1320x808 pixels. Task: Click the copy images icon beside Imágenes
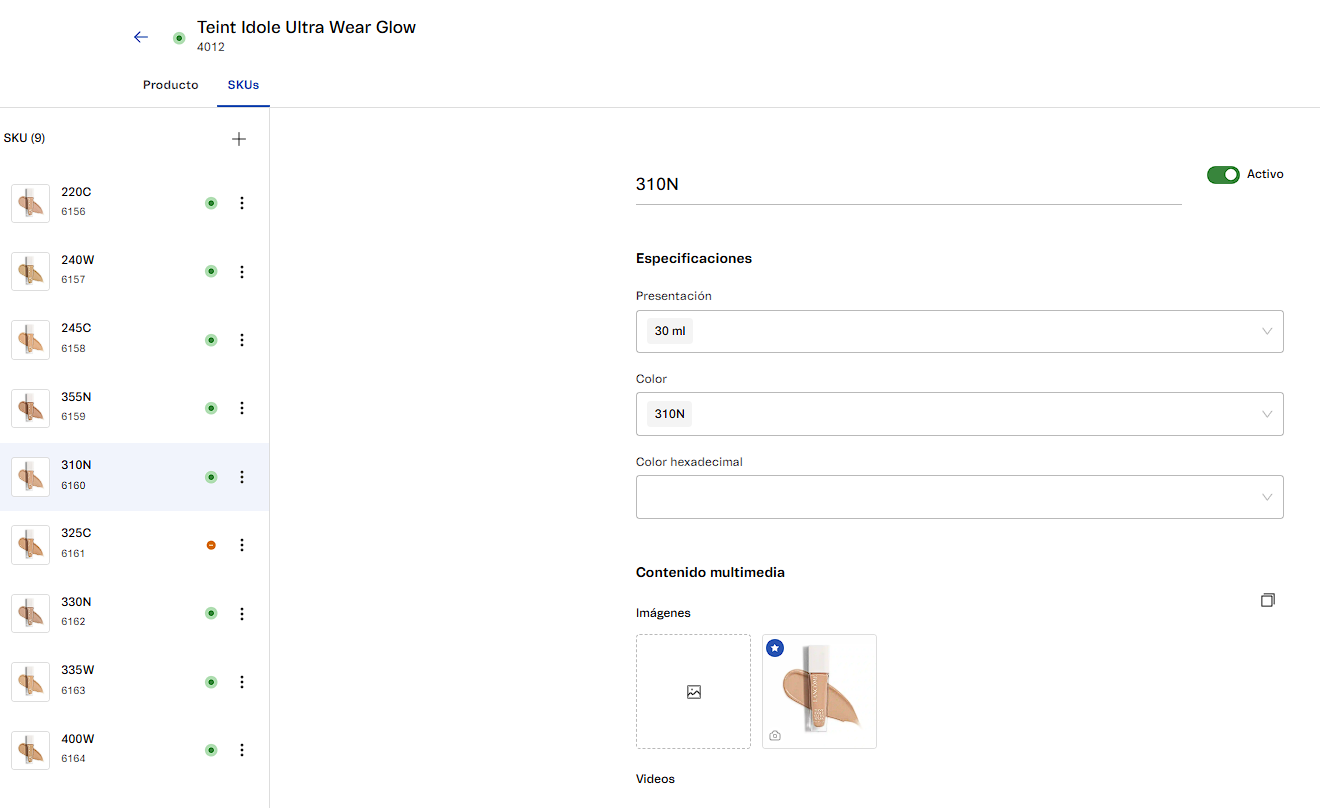pyautogui.click(x=1267, y=600)
